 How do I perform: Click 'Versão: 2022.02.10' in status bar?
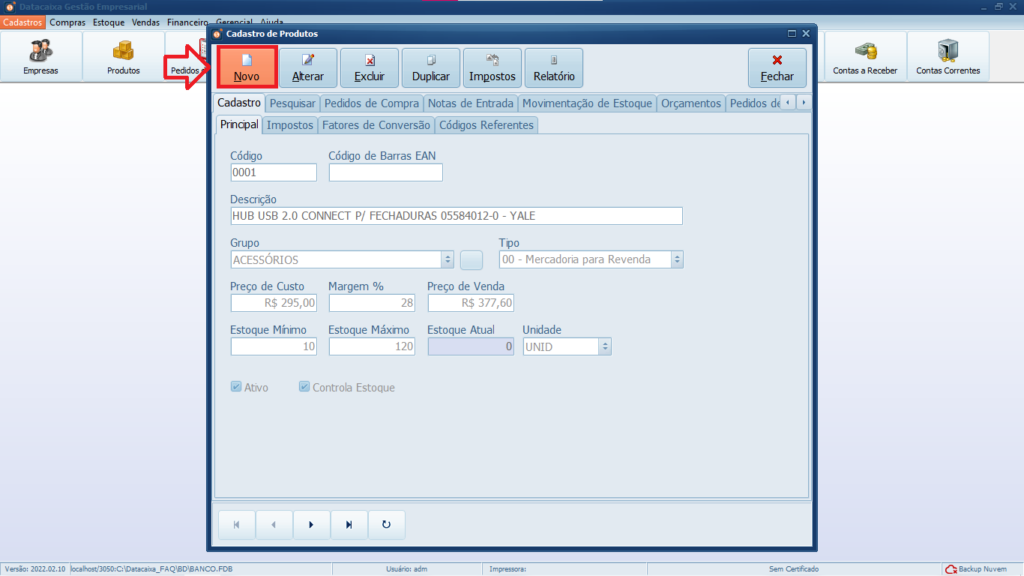click(x=35, y=569)
